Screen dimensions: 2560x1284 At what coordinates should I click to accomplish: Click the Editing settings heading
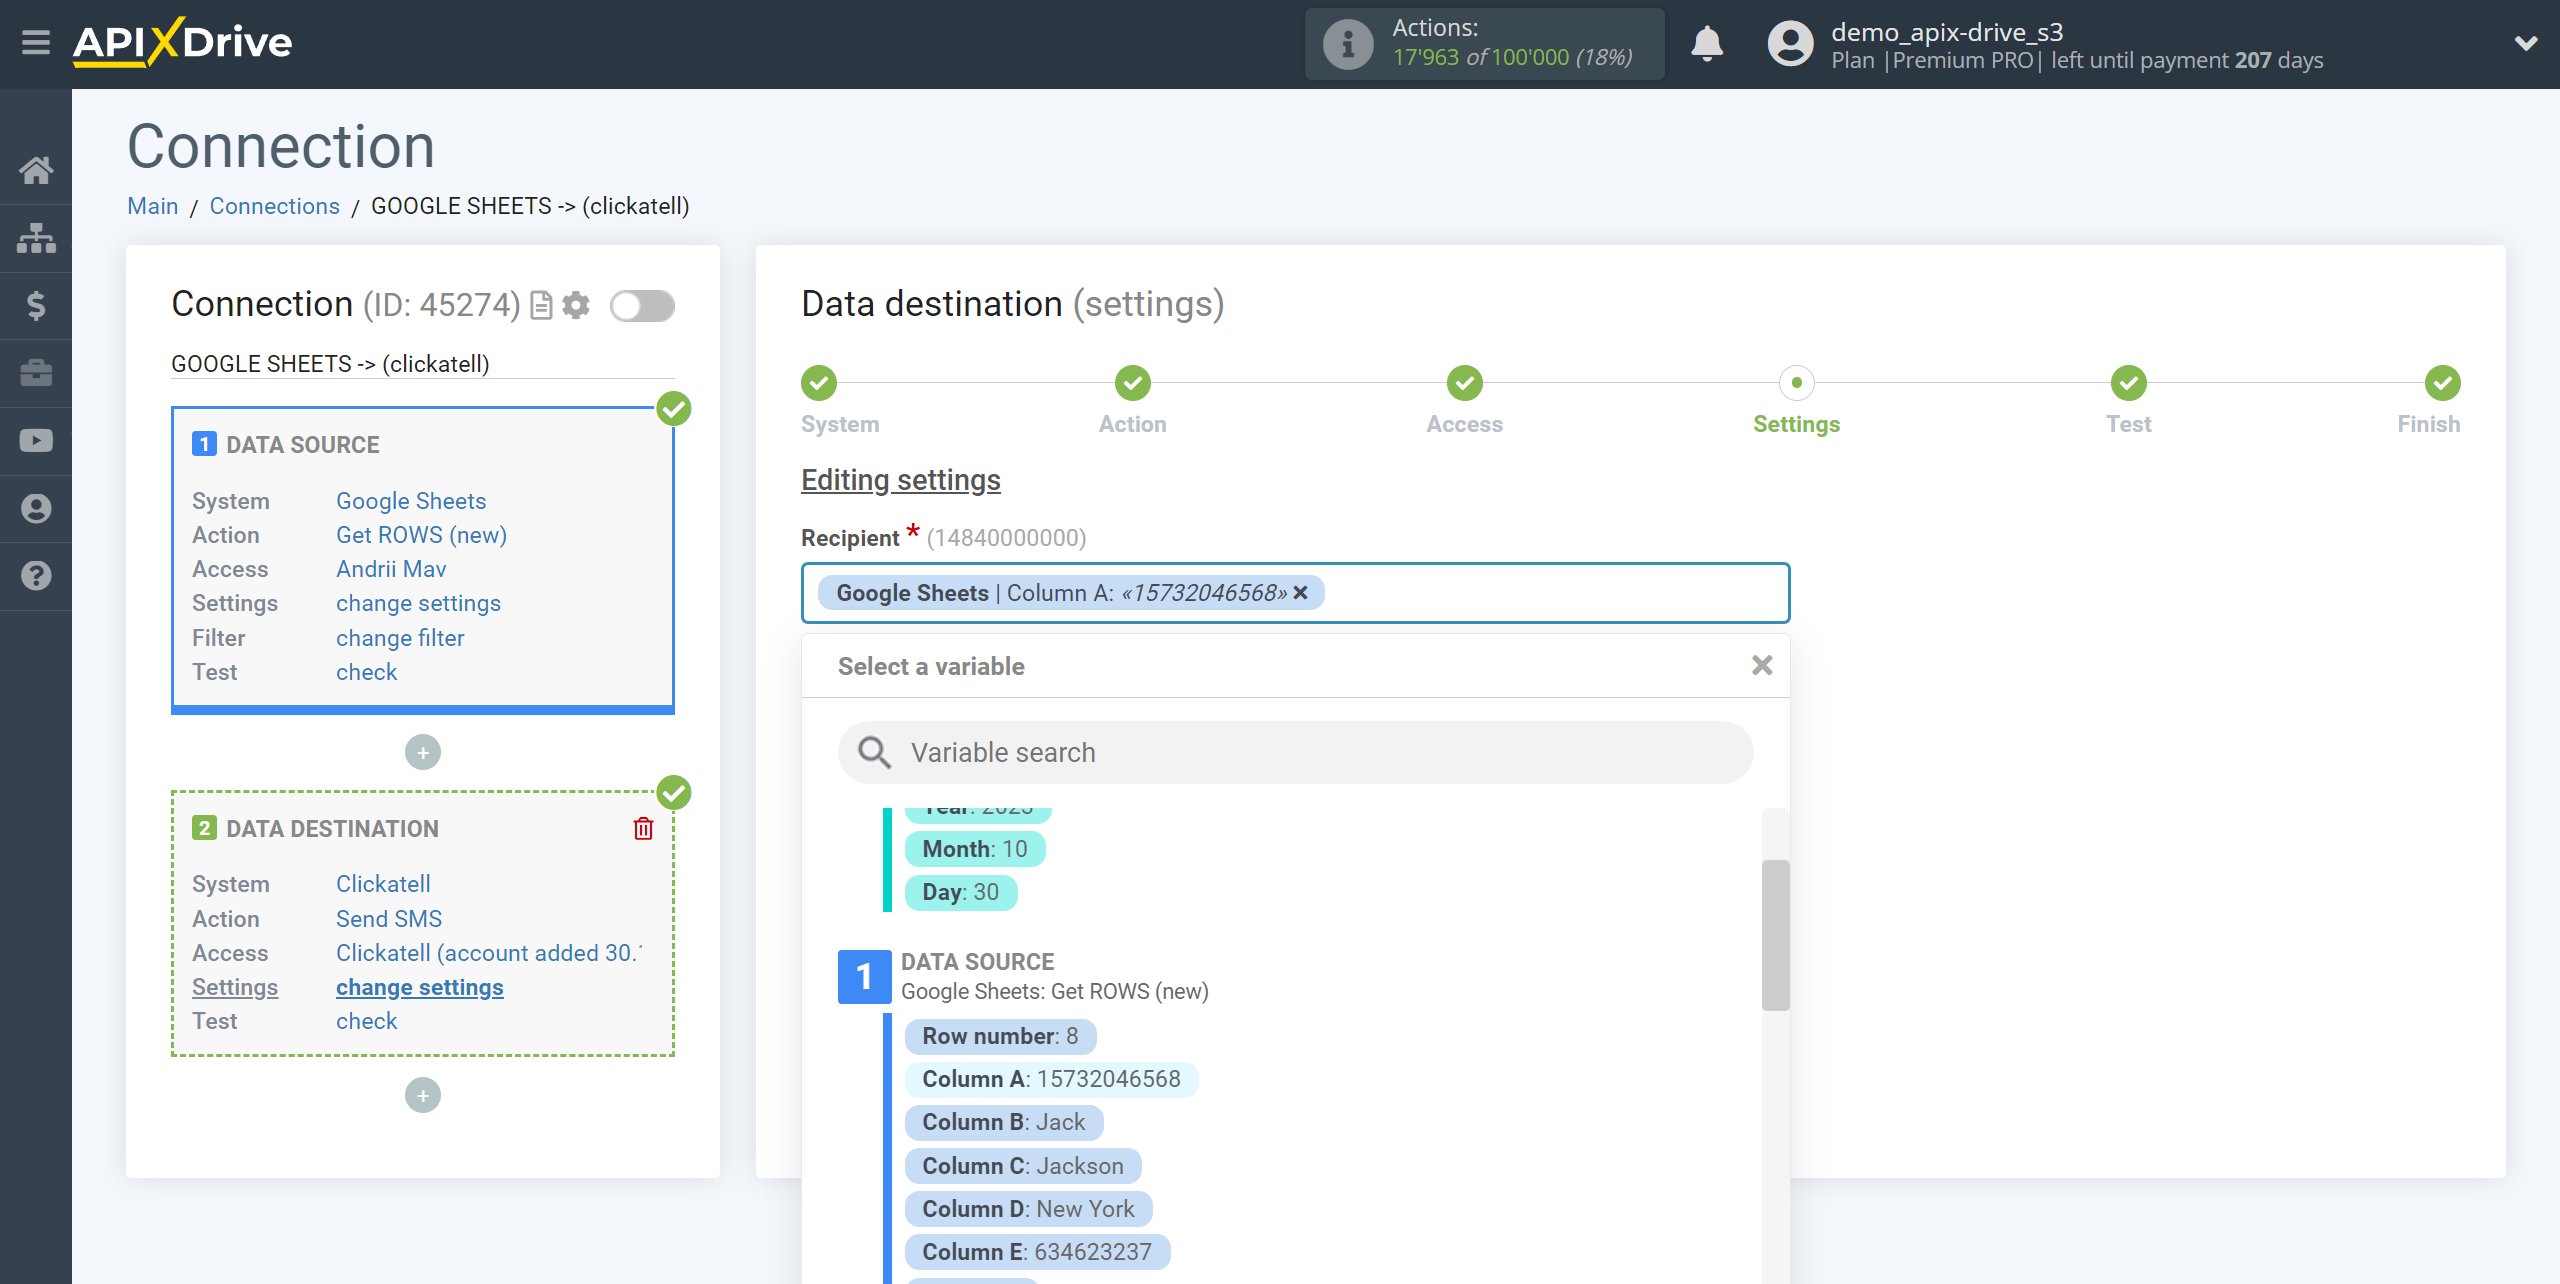(x=900, y=480)
